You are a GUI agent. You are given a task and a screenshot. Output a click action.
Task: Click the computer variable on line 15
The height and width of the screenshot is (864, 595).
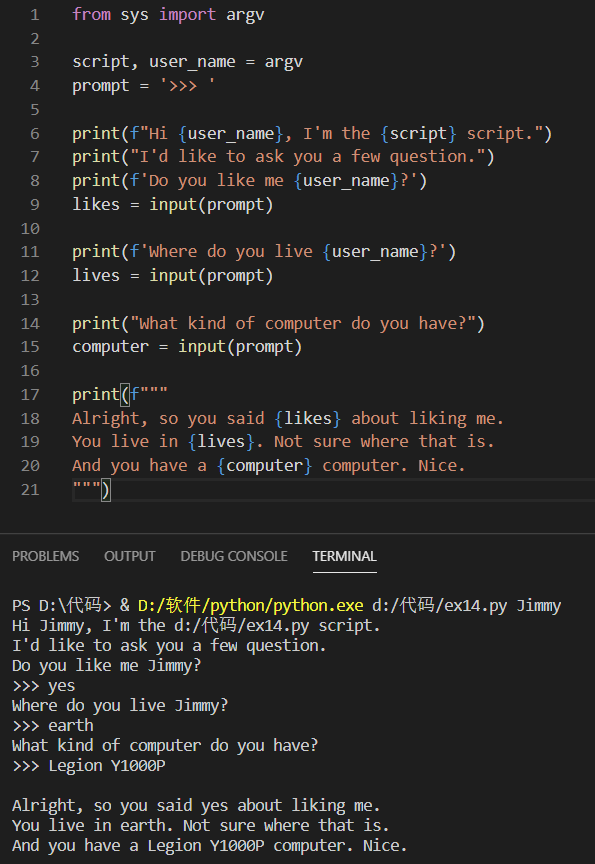pos(110,347)
